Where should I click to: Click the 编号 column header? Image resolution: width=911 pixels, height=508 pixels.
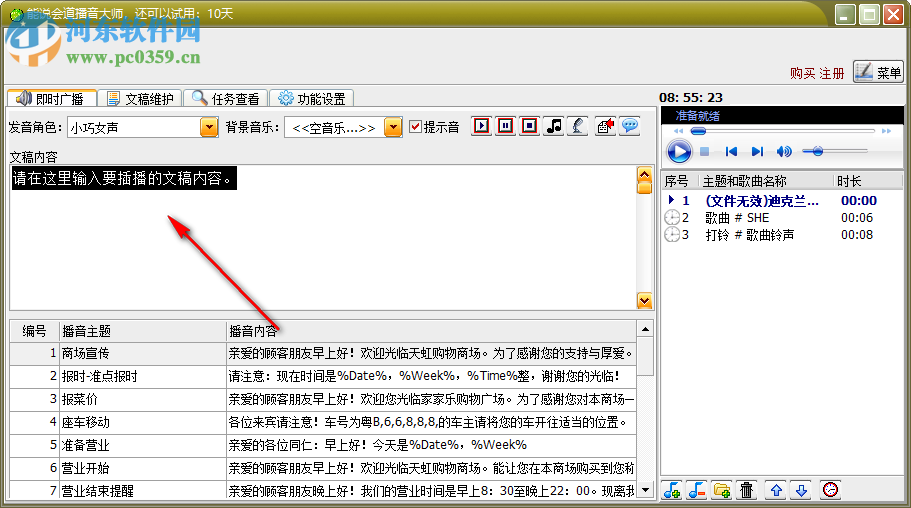coord(35,331)
